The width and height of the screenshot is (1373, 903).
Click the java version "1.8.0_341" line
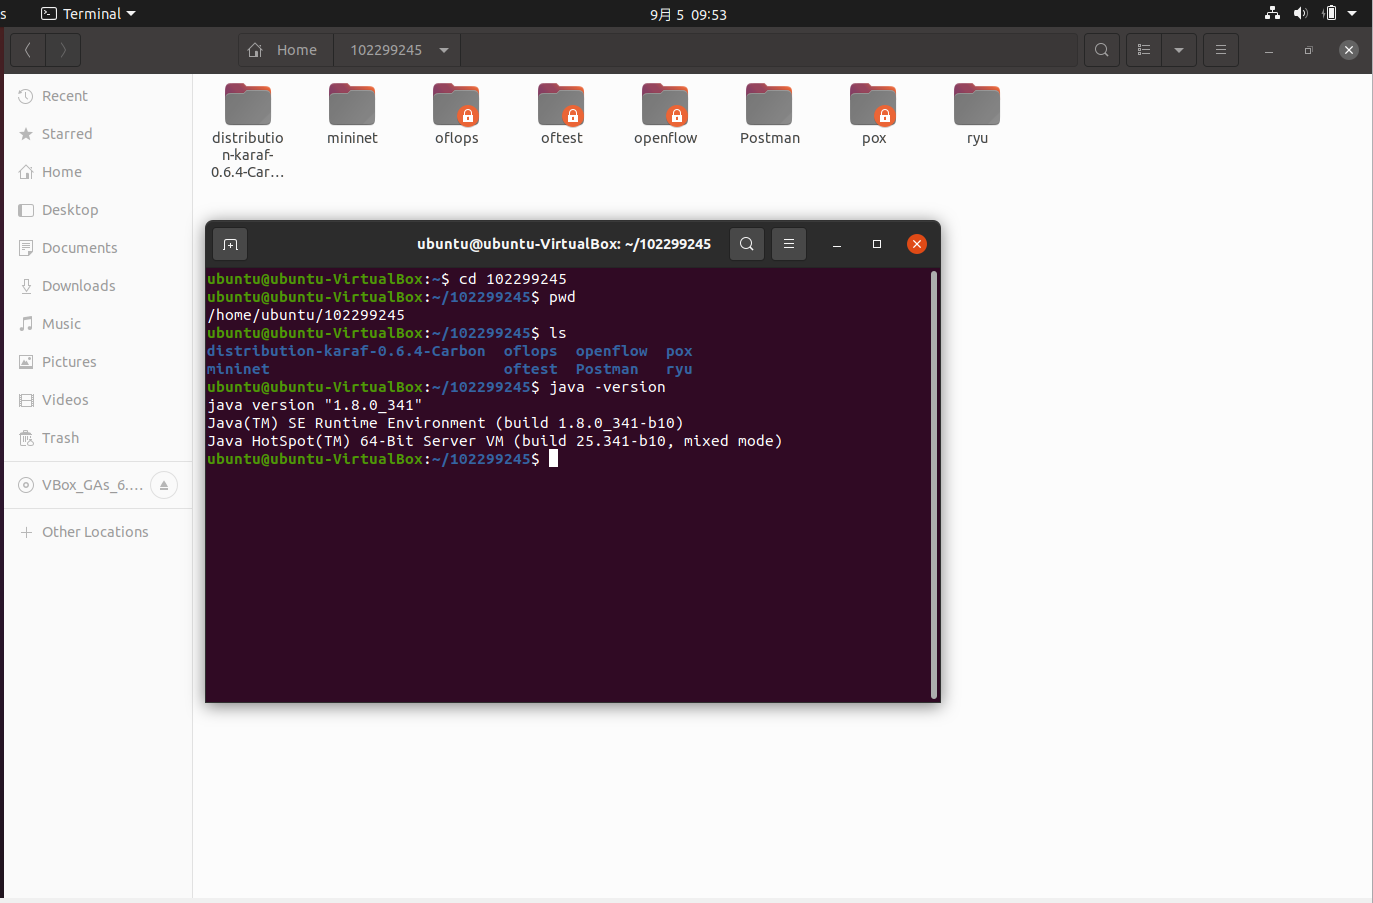[314, 405]
